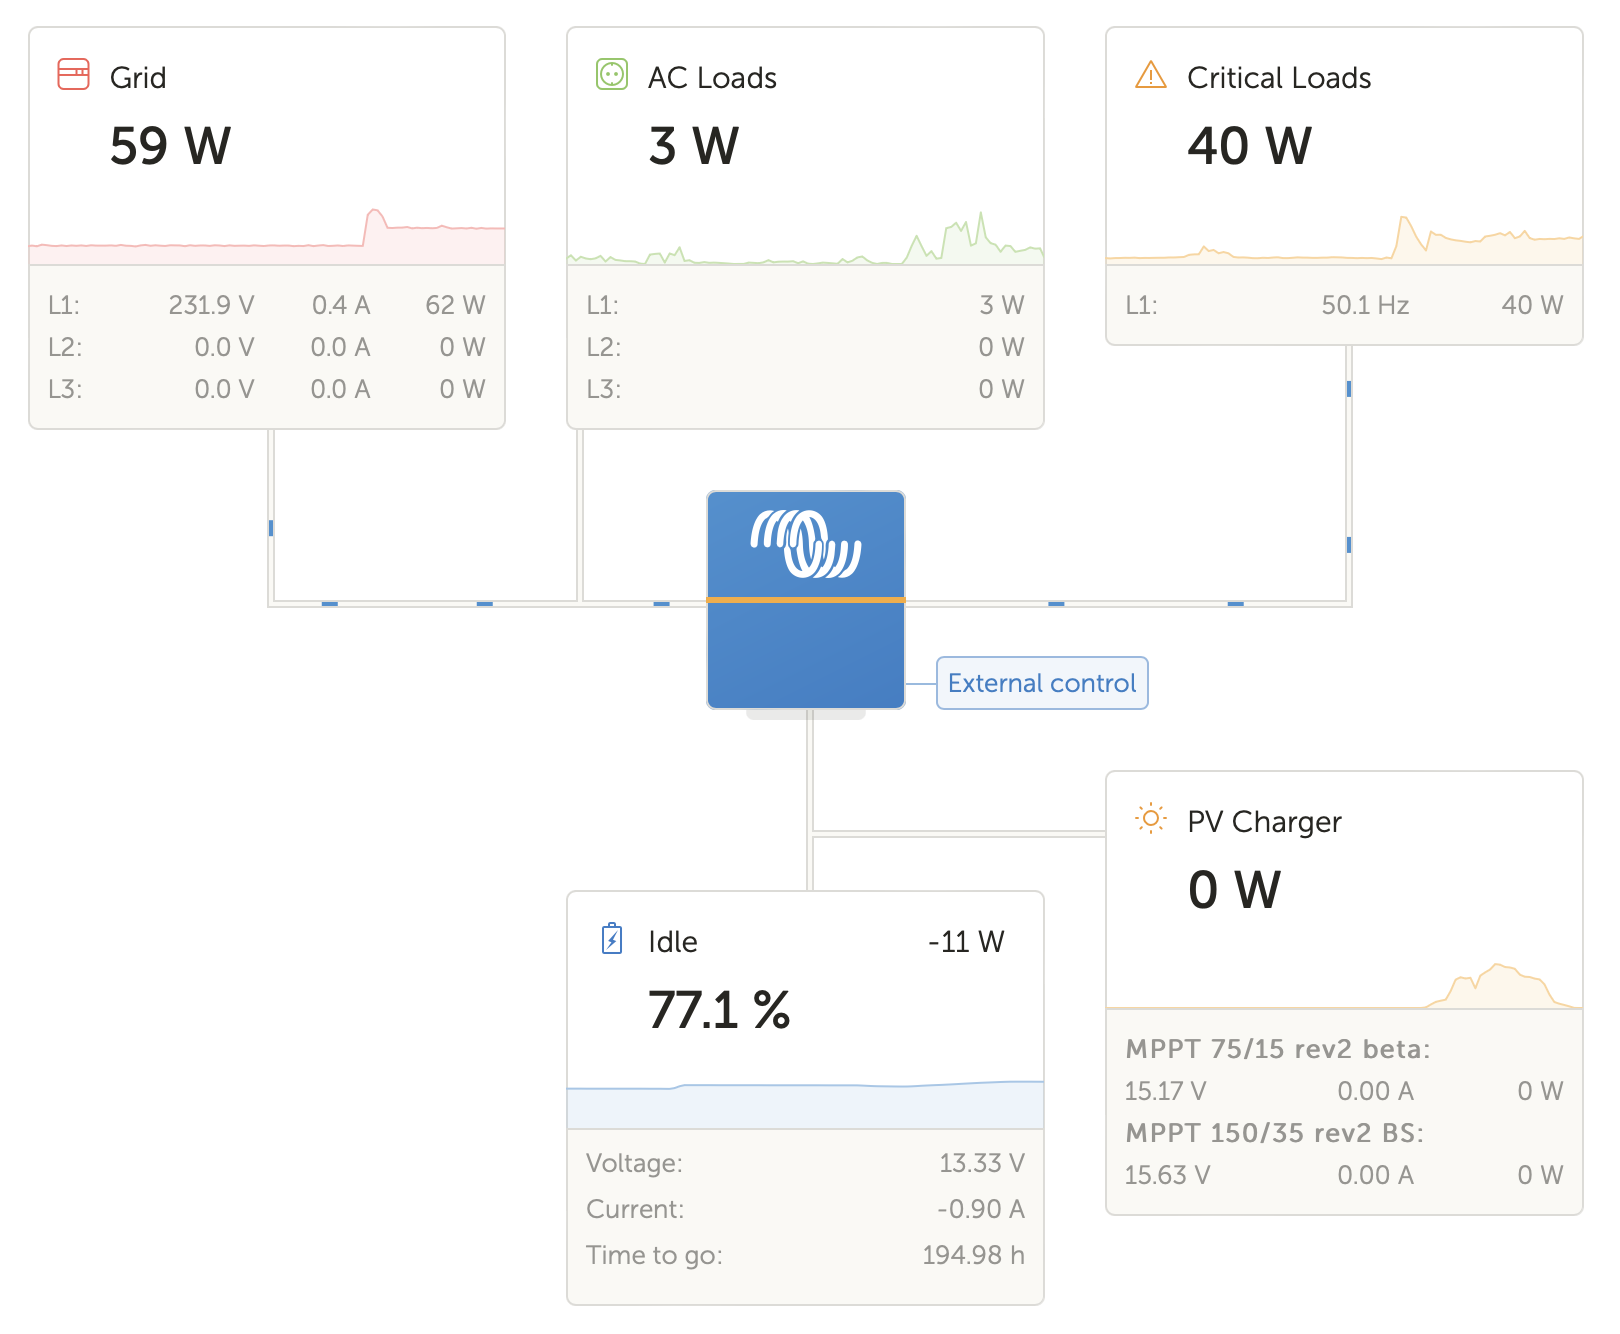The height and width of the screenshot is (1334, 1620).
Task: Click the PV Charger sun icon
Action: (1151, 819)
